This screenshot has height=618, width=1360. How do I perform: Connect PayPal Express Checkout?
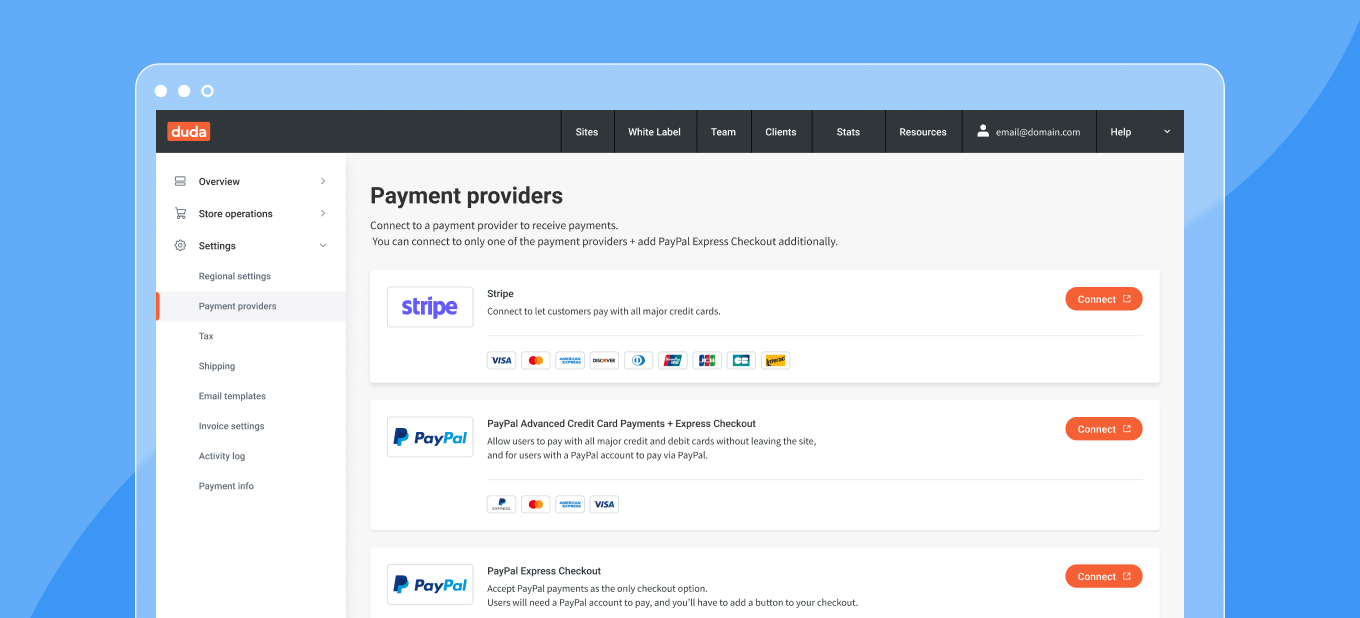click(1104, 576)
